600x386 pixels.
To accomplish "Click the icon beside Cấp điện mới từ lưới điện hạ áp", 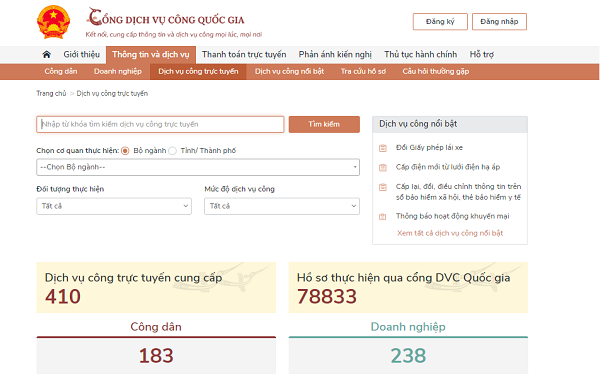I will [x=383, y=168].
